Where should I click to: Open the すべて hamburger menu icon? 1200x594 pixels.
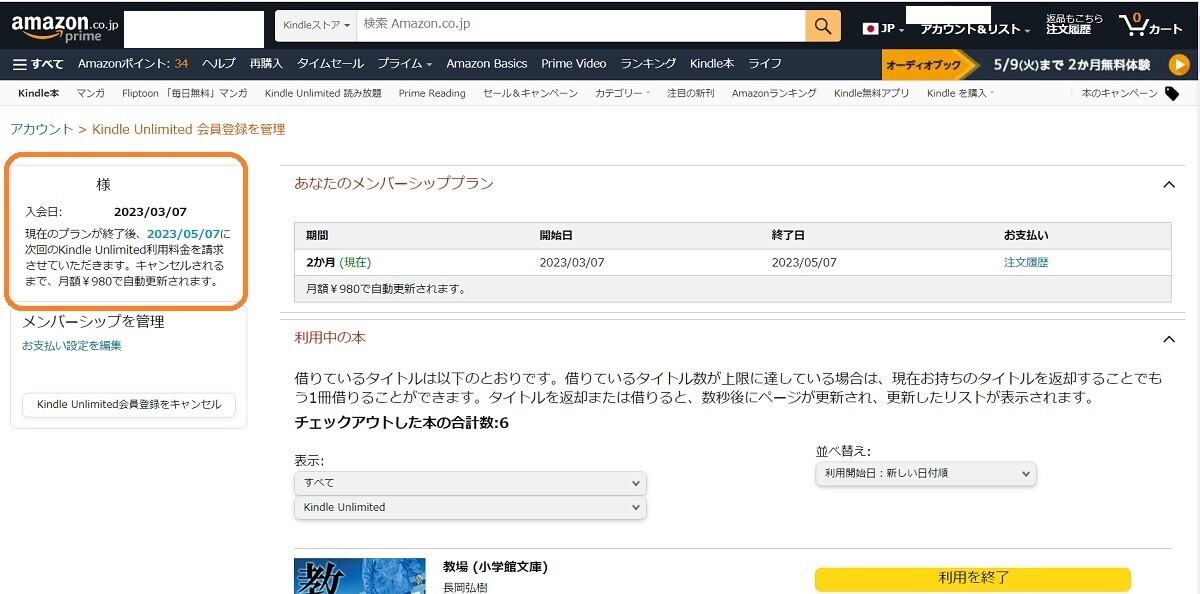pyautogui.click(x=20, y=63)
